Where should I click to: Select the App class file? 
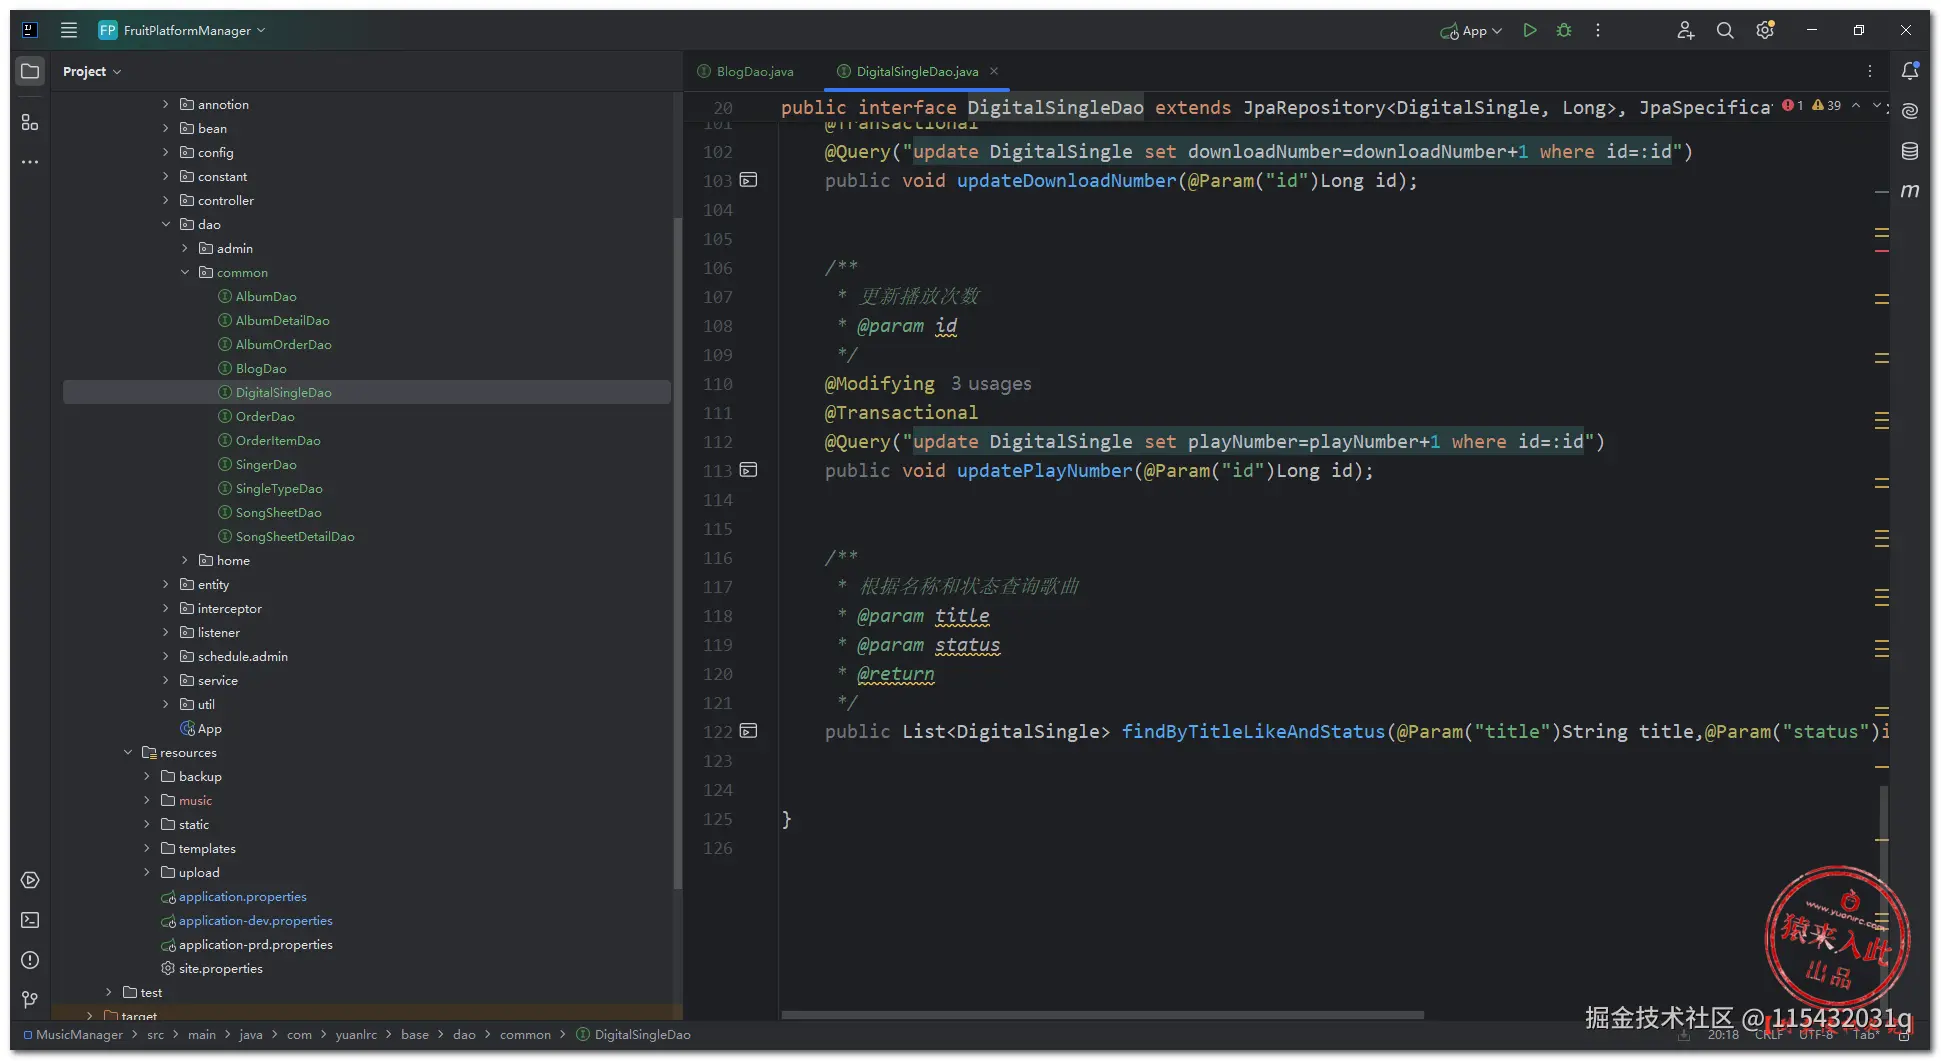tap(209, 728)
